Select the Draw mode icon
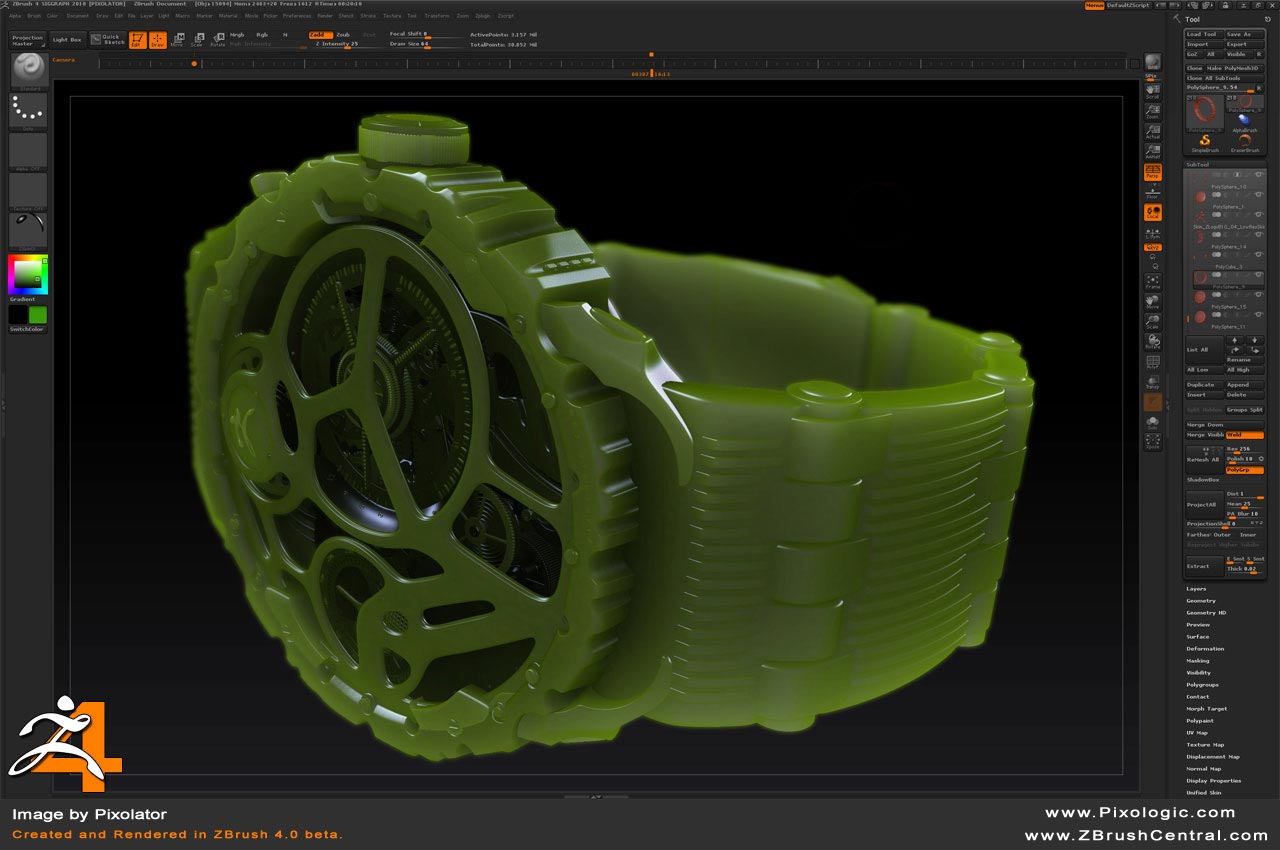The width and height of the screenshot is (1280, 850). tap(157, 40)
